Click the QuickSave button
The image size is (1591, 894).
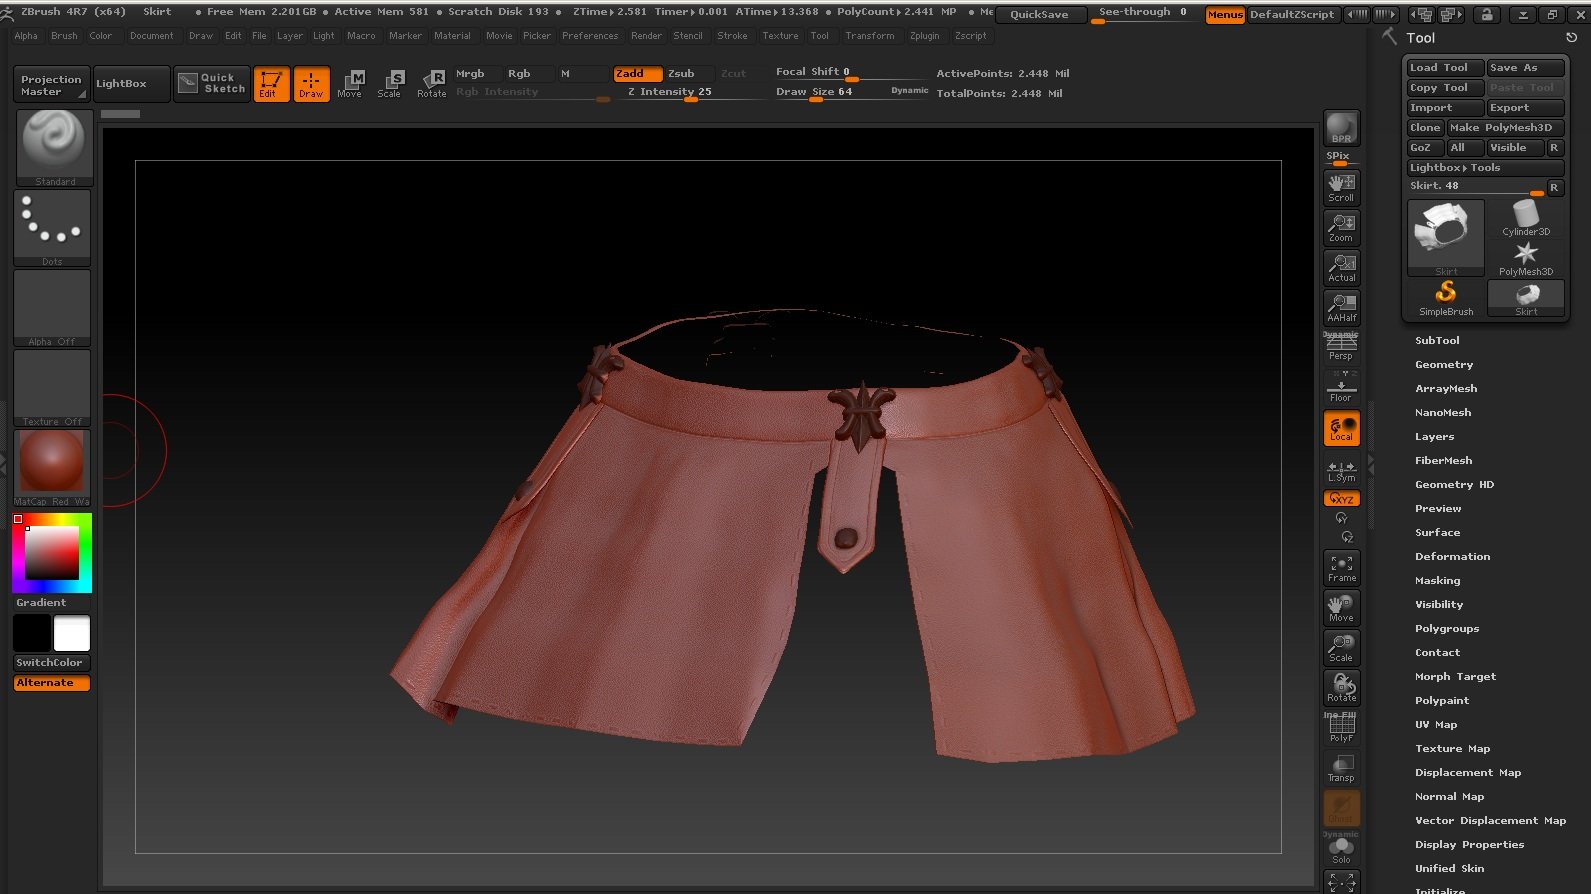point(1040,15)
